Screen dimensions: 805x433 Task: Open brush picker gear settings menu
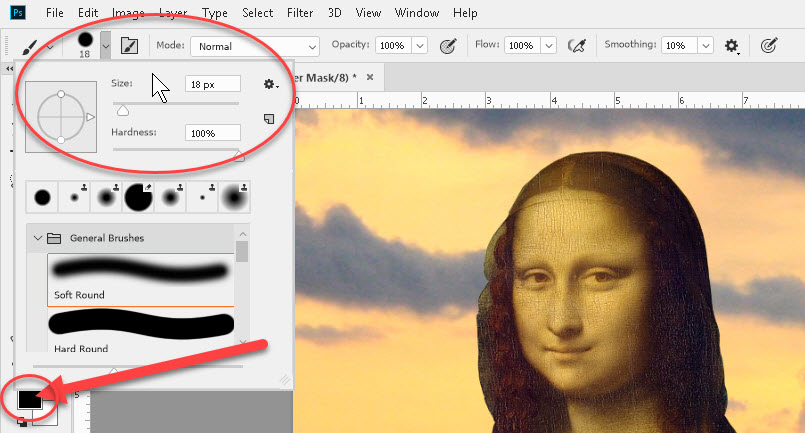tap(270, 84)
